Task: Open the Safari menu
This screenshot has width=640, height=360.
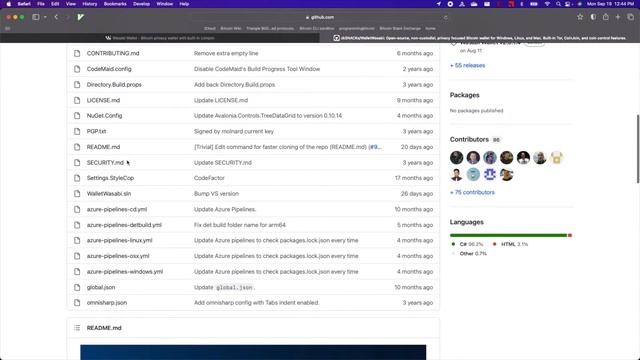Action: click(24, 4)
